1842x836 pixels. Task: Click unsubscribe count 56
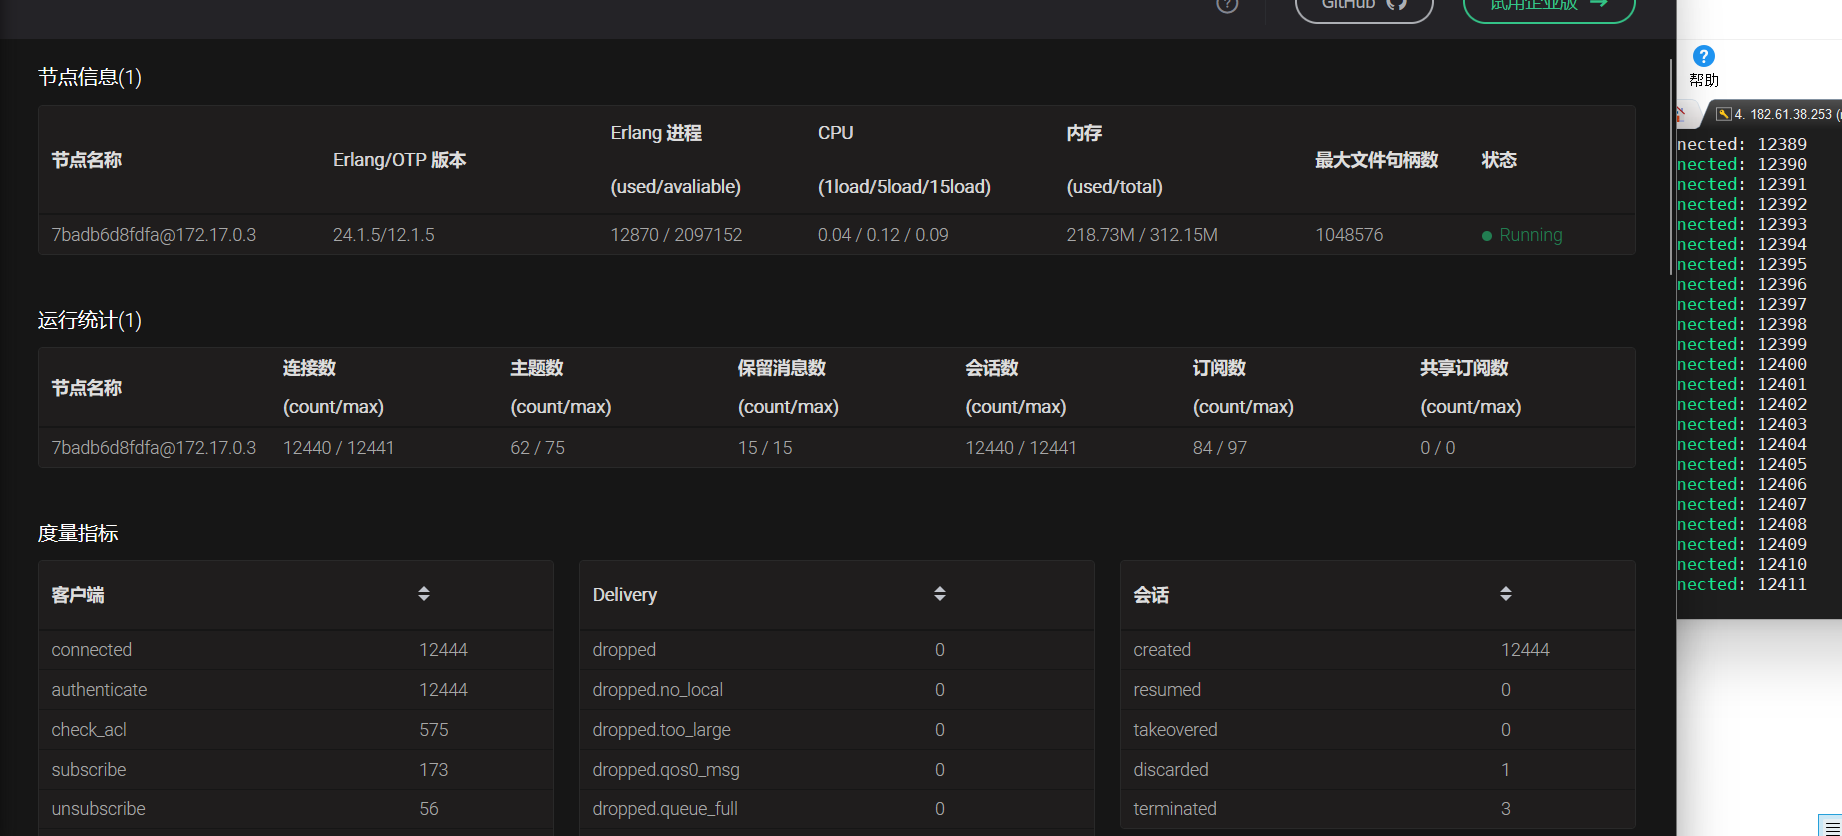[429, 809]
